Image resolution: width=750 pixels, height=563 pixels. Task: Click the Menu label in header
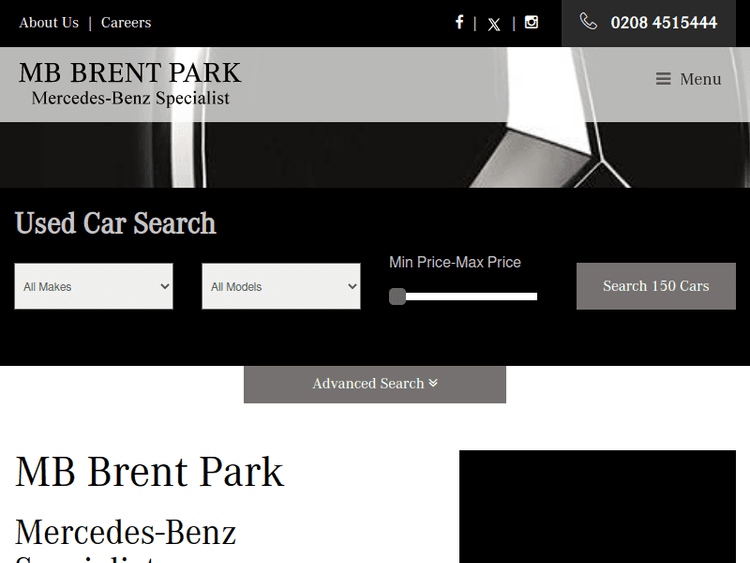point(700,79)
